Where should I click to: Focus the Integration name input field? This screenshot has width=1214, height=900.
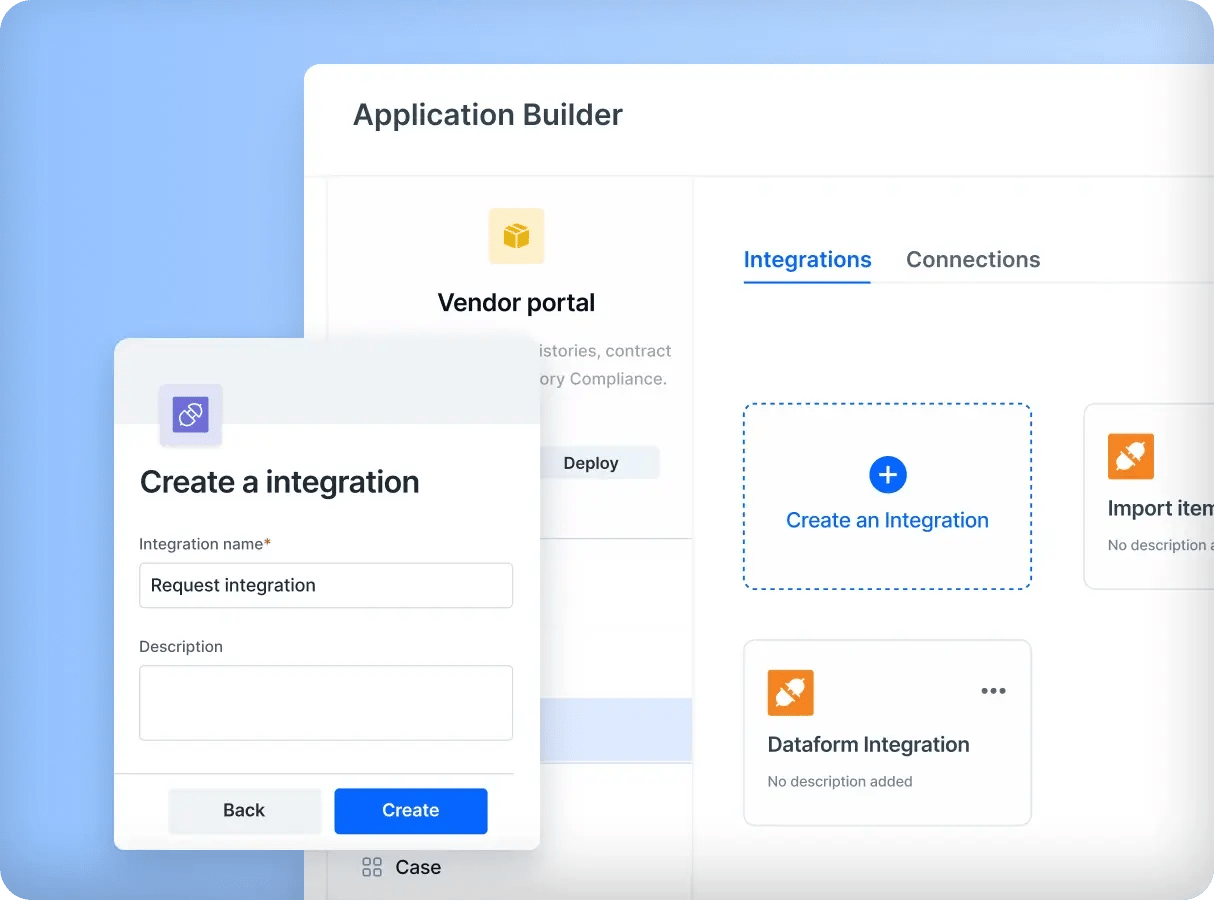pos(325,585)
